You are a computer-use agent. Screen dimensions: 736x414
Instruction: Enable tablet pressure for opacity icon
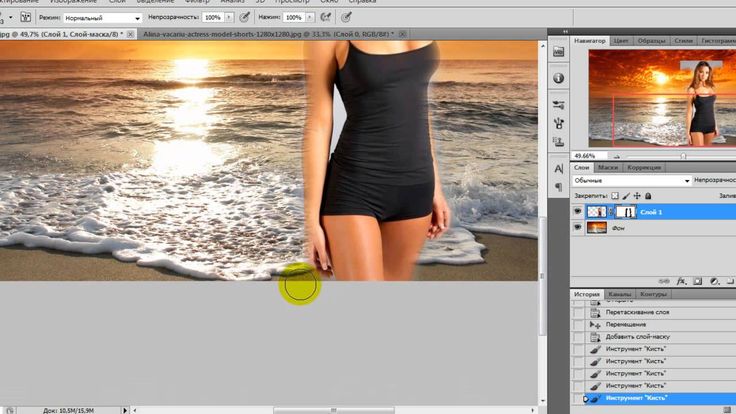click(x=245, y=17)
